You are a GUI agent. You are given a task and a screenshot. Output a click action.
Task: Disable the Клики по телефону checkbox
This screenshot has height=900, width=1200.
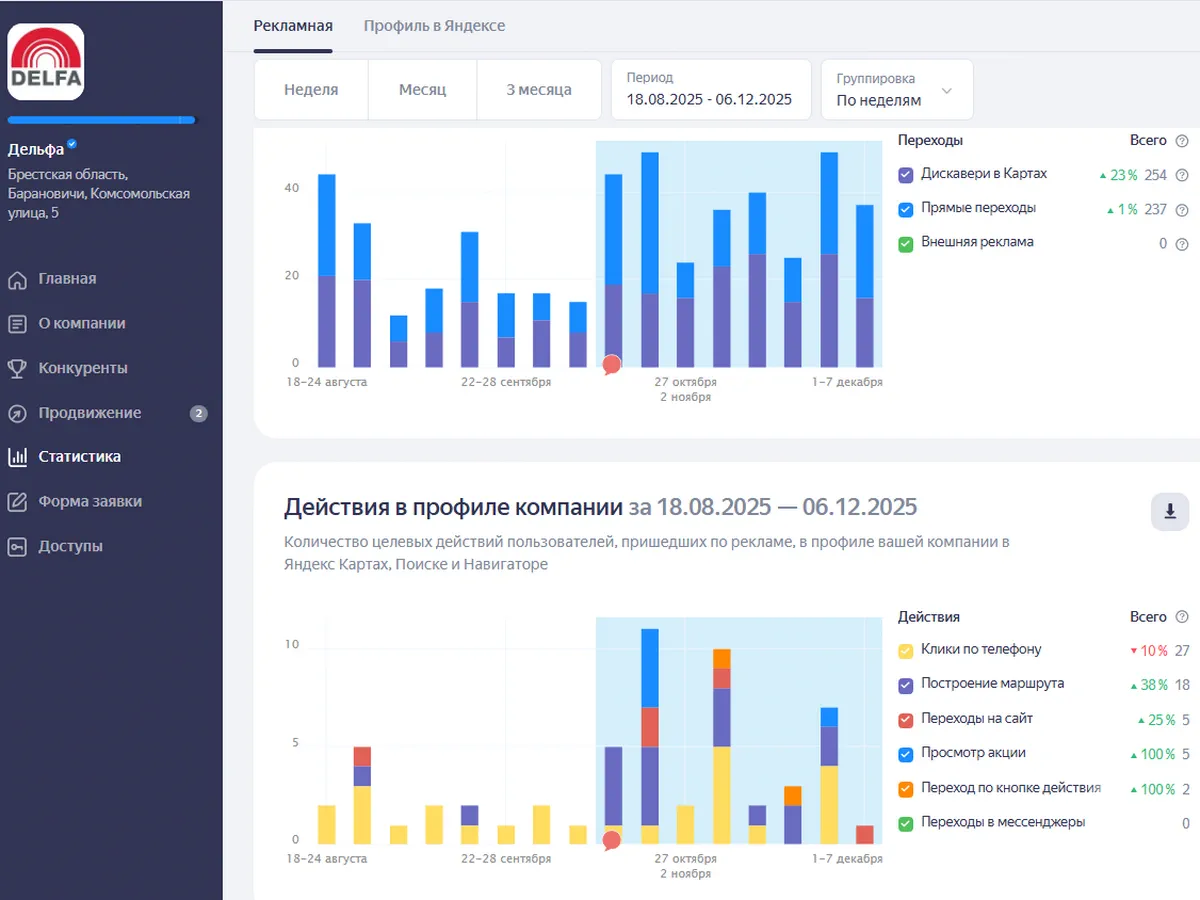906,651
